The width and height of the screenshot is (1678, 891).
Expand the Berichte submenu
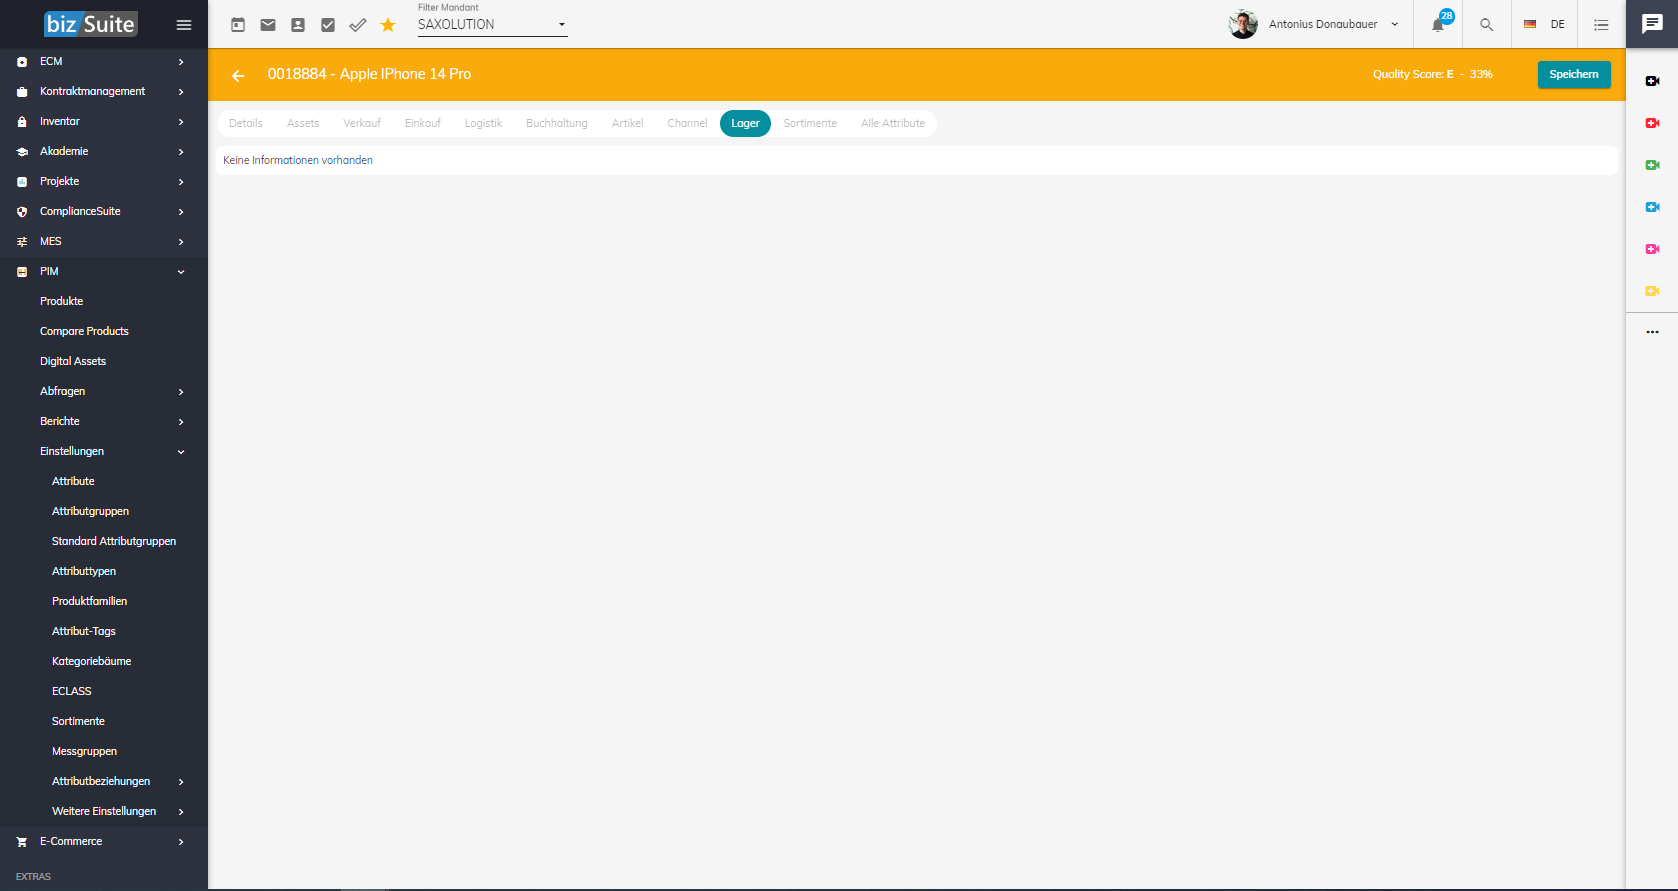point(104,421)
